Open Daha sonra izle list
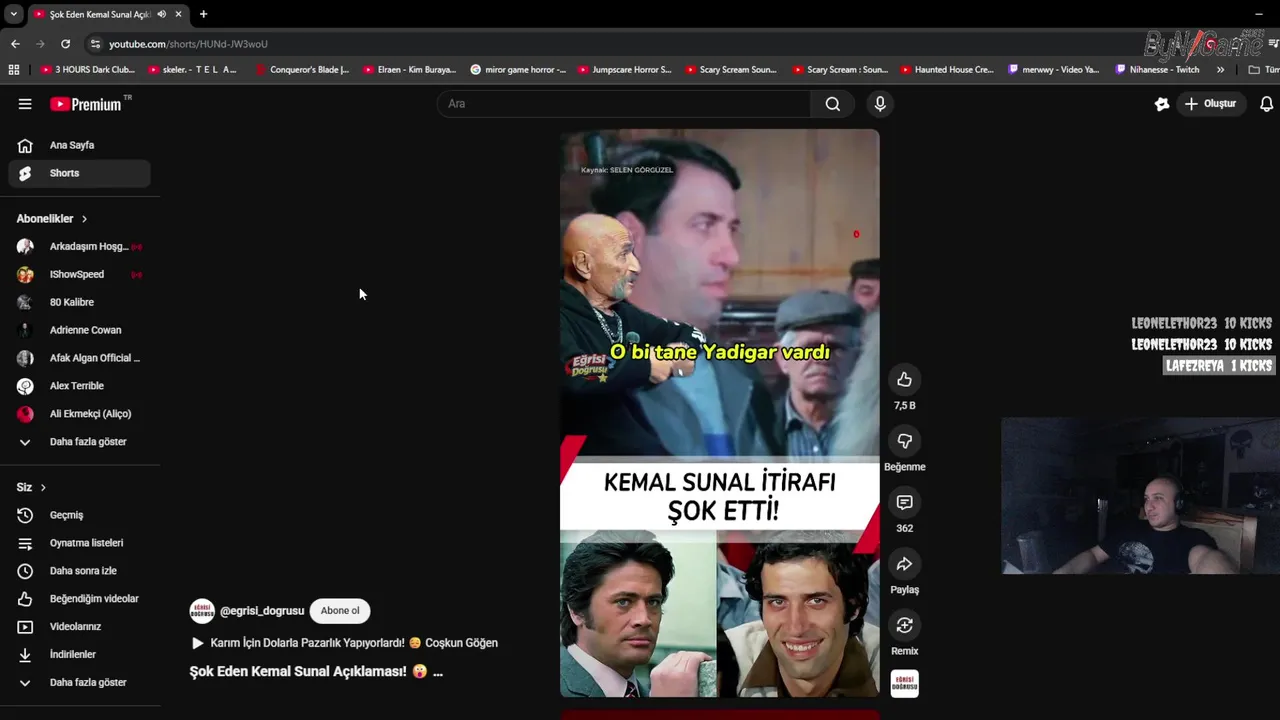This screenshot has width=1280, height=720. coord(80,571)
